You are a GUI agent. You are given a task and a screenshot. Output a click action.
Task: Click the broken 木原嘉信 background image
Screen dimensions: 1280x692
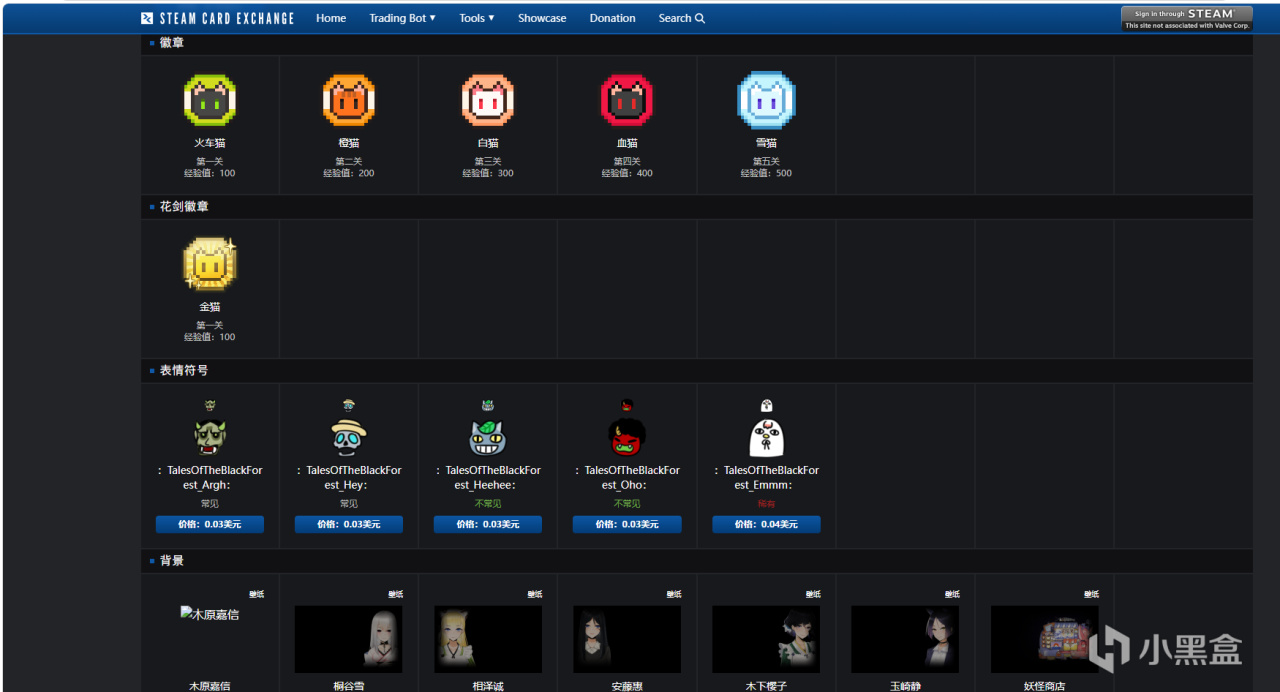(209, 614)
